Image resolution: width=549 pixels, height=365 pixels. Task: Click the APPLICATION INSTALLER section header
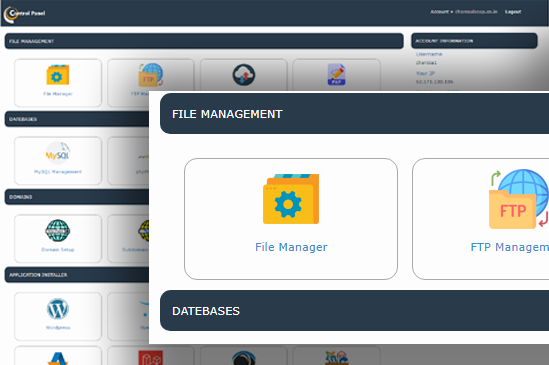tap(77, 275)
